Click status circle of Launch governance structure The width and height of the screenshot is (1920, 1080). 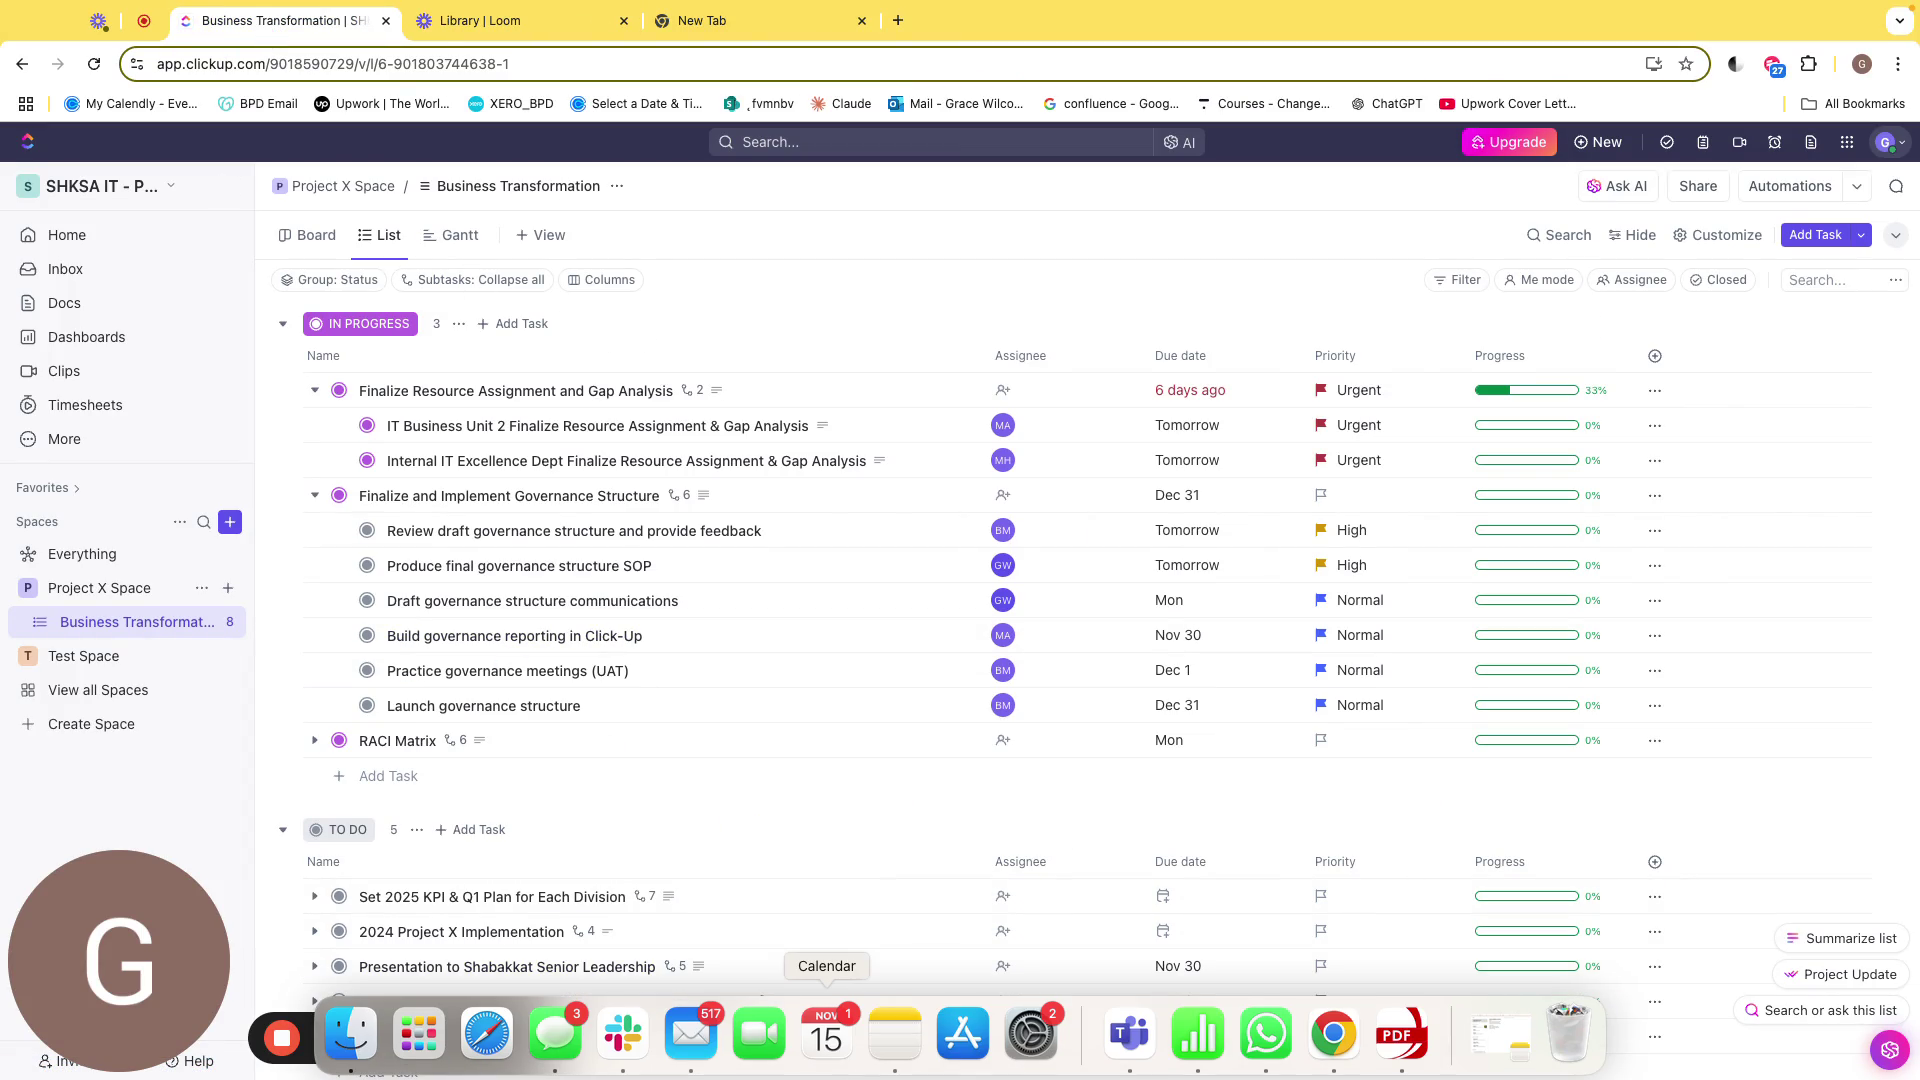pyautogui.click(x=367, y=705)
